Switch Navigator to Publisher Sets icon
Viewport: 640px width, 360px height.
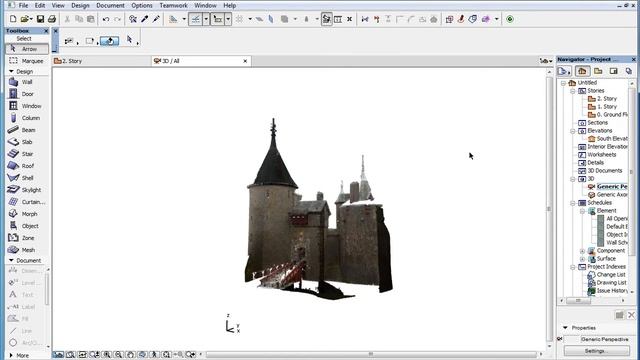(x=629, y=71)
